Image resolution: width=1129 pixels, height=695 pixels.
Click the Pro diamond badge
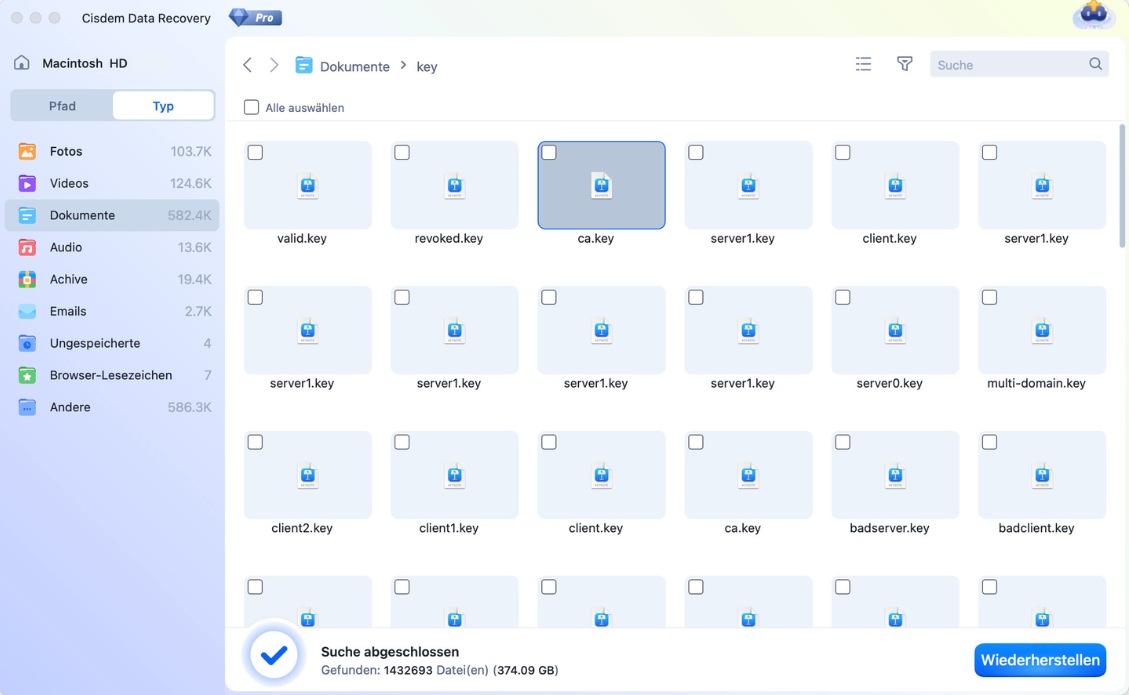[x=255, y=18]
